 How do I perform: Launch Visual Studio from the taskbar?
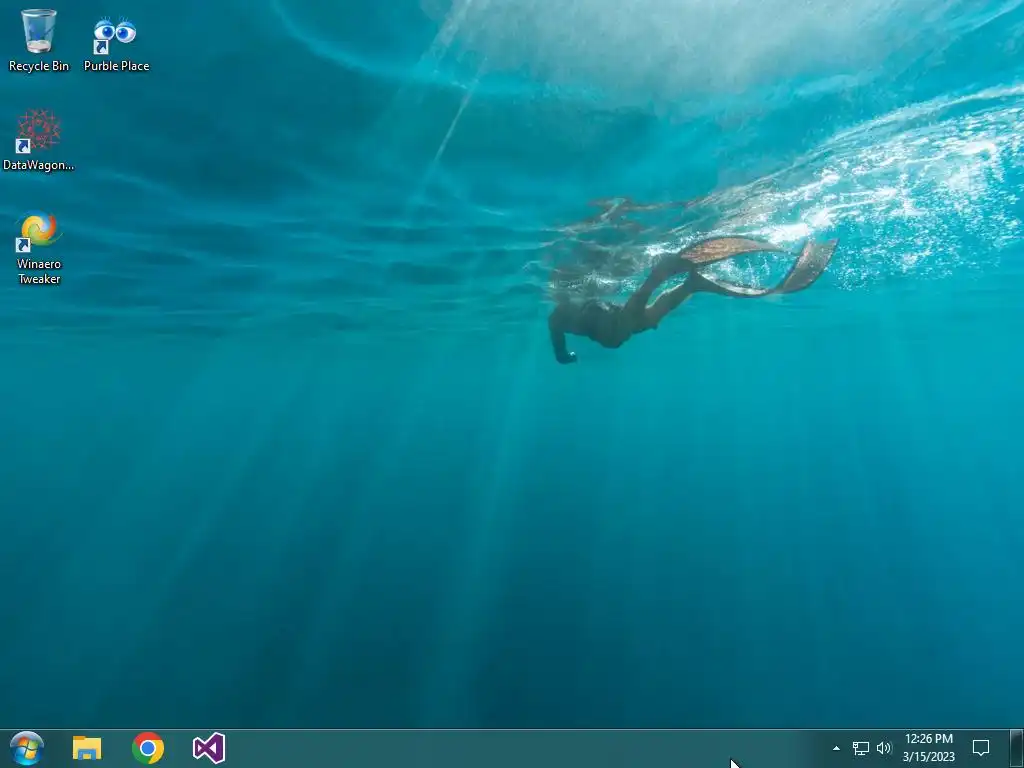click(x=209, y=748)
